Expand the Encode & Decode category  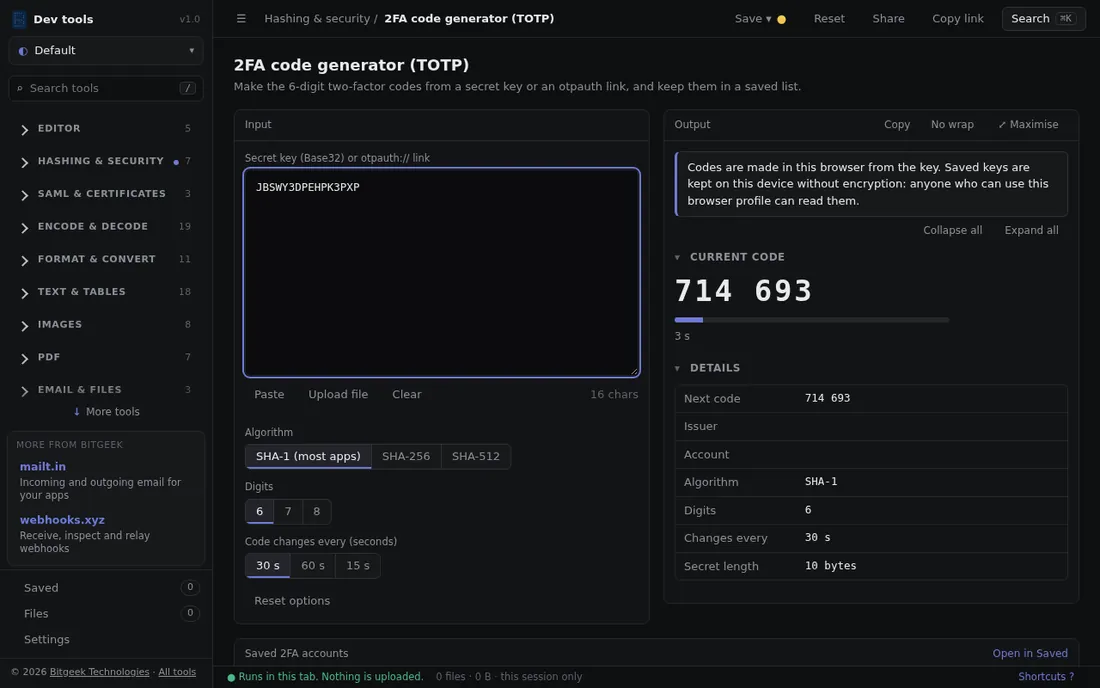106,227
